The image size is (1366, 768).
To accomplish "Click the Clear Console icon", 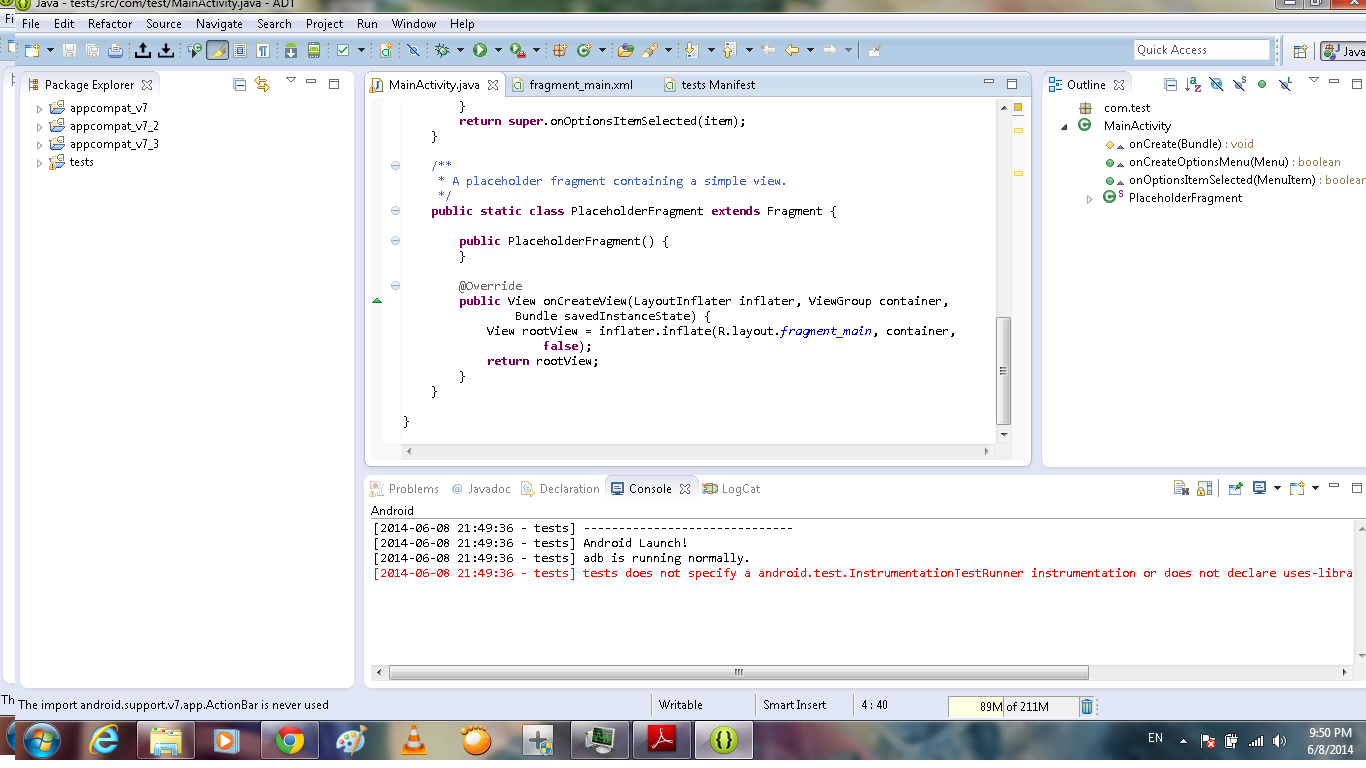I will 1181,489.
